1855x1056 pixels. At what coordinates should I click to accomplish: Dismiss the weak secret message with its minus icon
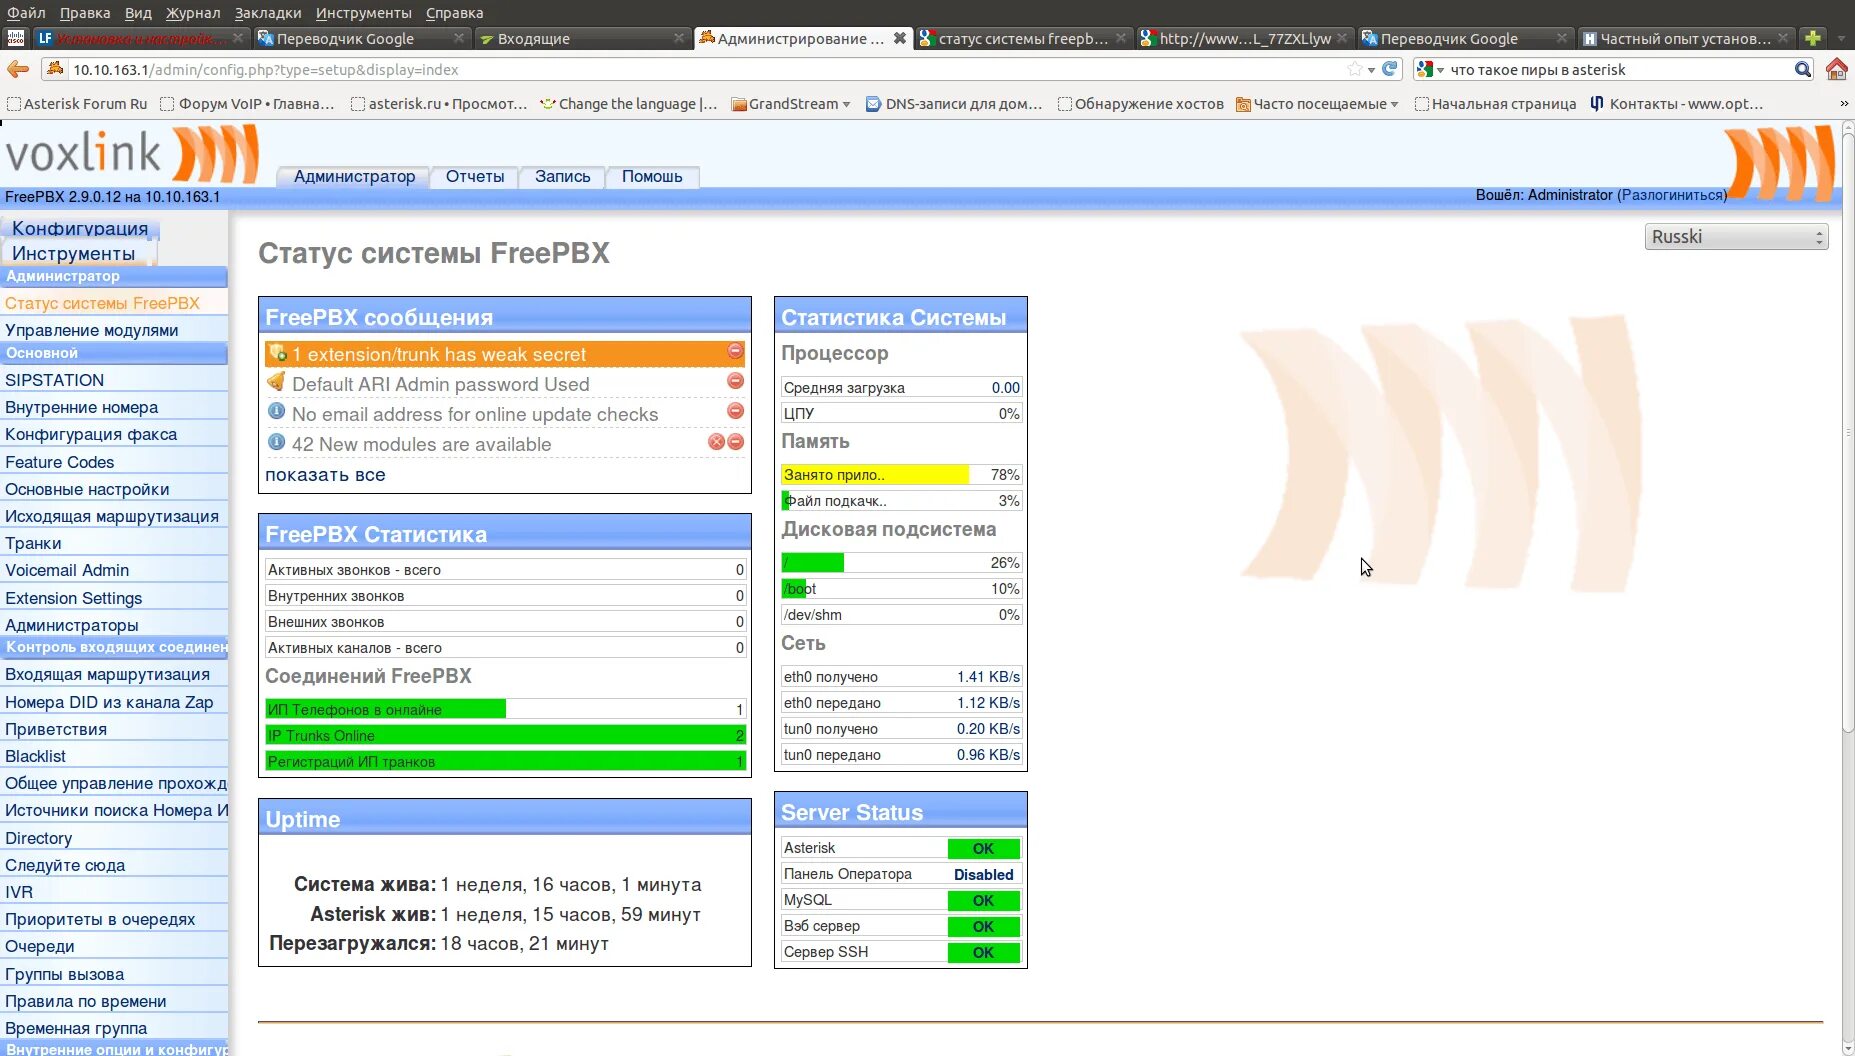click(735, 352)
